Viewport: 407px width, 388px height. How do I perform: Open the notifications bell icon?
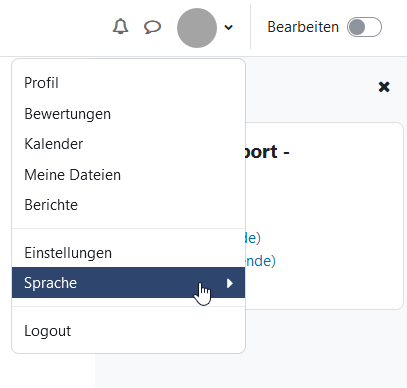point(120,27)
